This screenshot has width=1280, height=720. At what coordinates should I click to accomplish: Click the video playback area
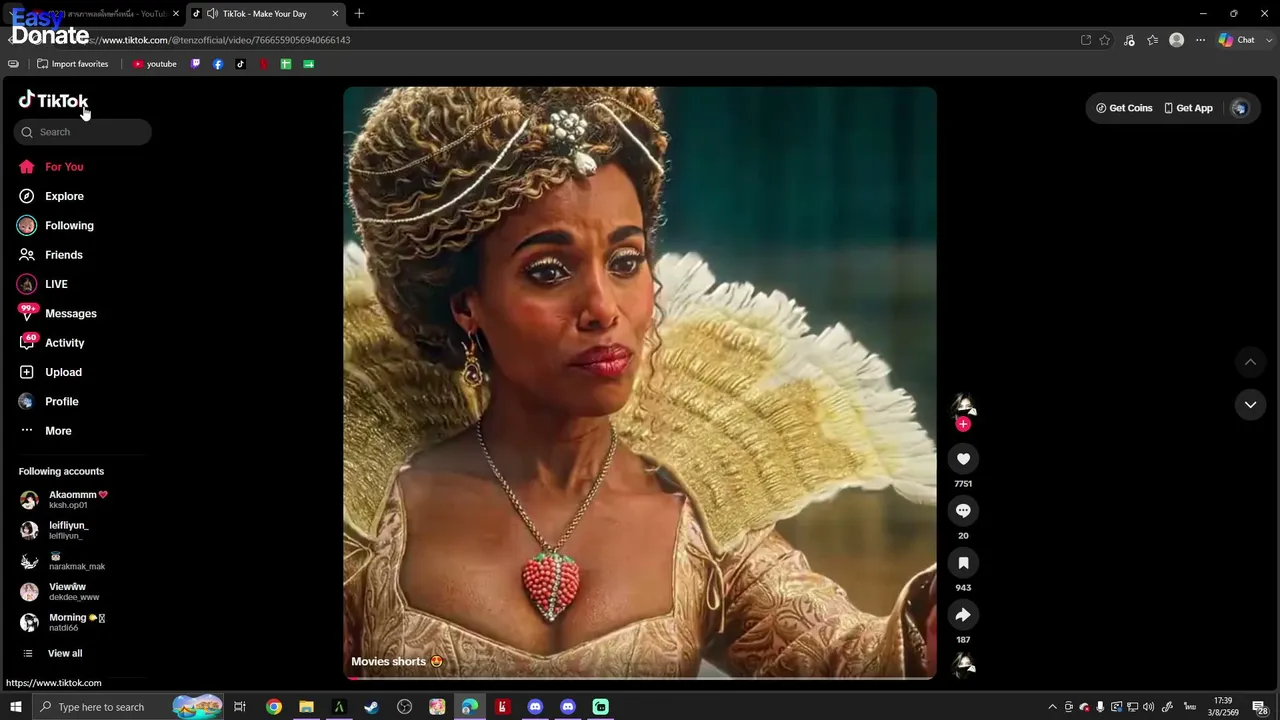pos(640,382)
